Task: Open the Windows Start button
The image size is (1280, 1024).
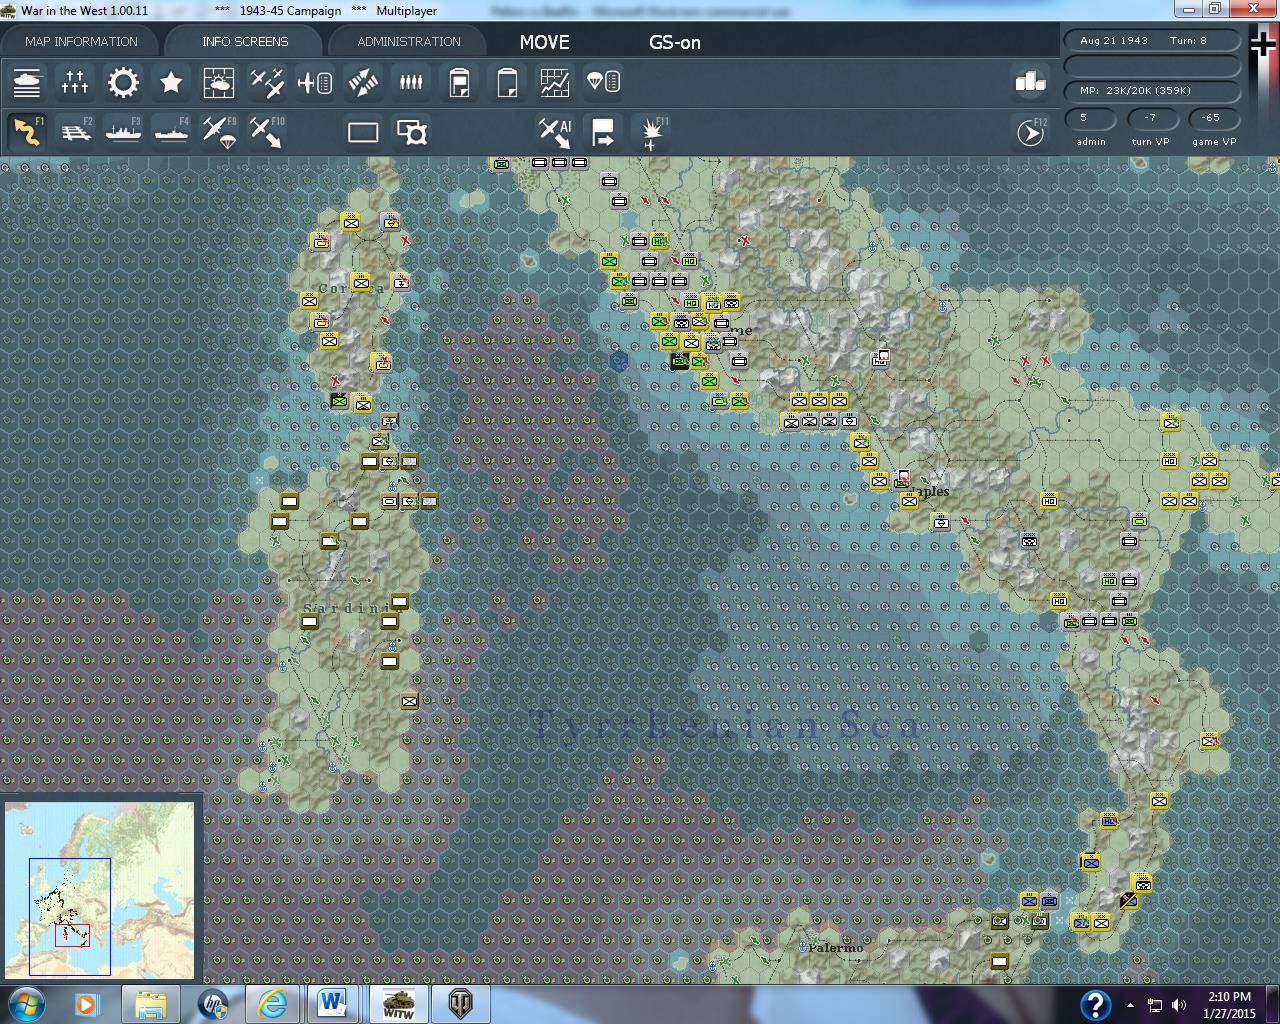Action: 25,1004
